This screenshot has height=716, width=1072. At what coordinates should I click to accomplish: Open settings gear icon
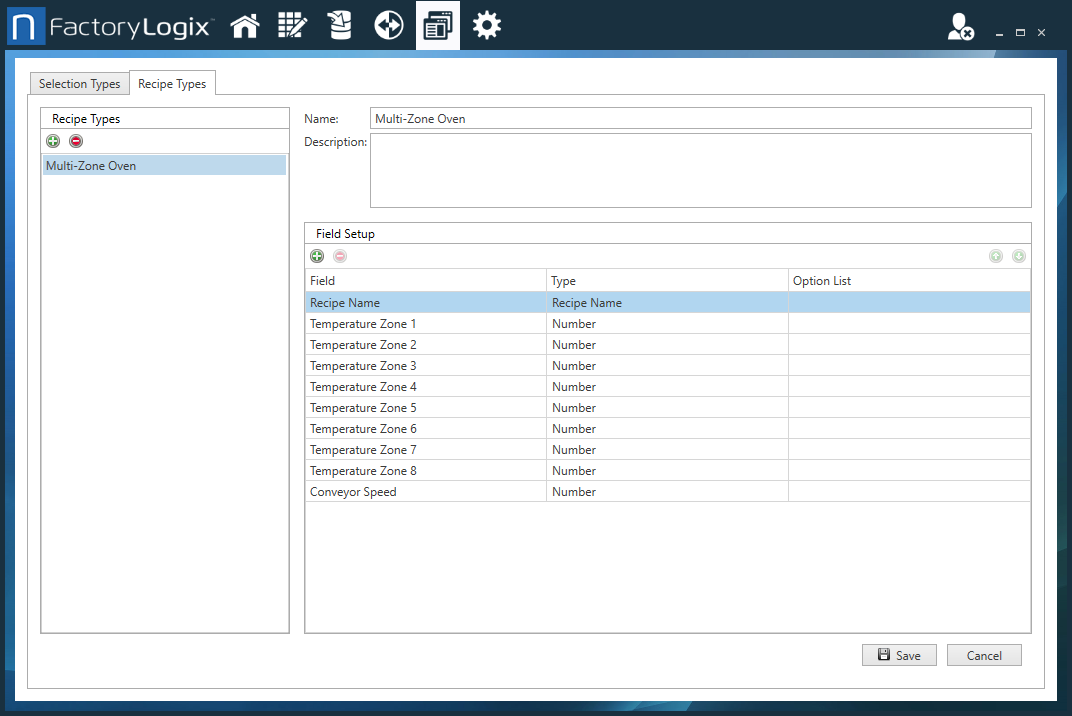(487, 26)
